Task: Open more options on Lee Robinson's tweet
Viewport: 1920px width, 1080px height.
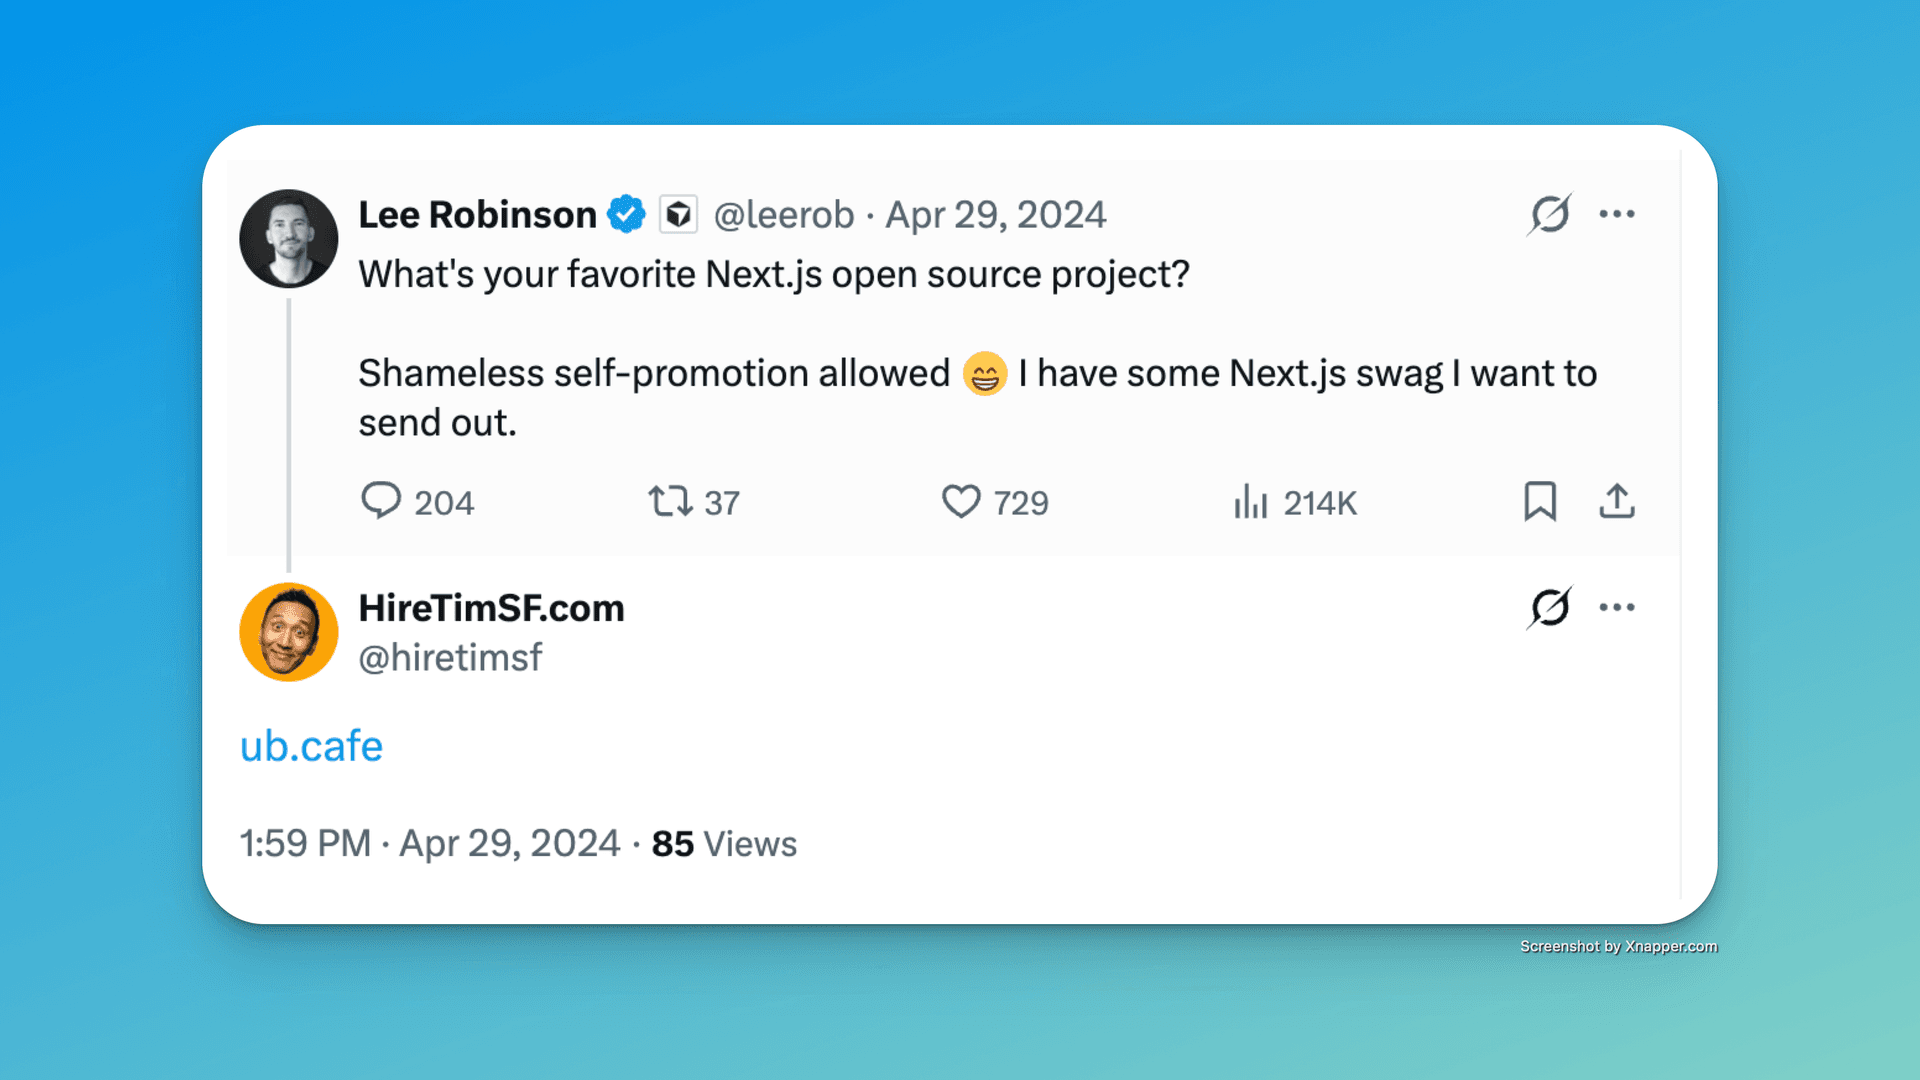Action: click(x=1617, y=214)
